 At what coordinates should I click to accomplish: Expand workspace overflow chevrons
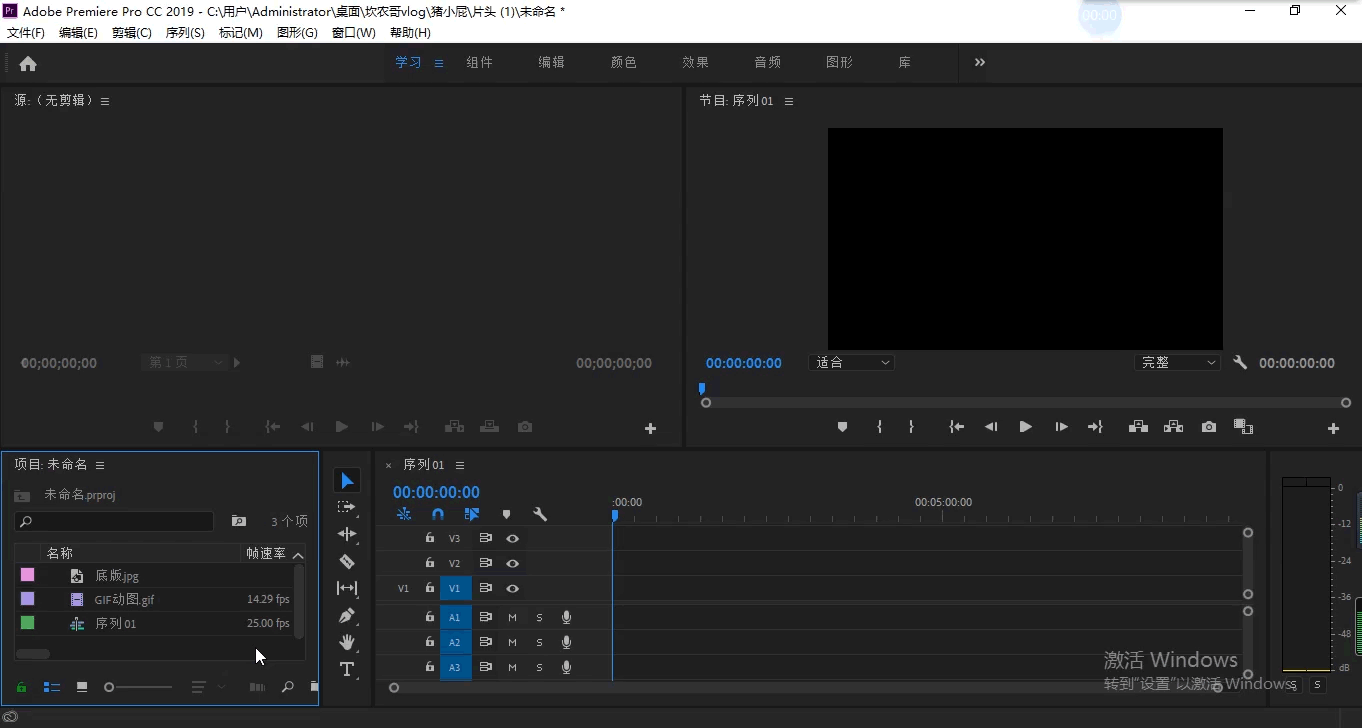[980, 62]
